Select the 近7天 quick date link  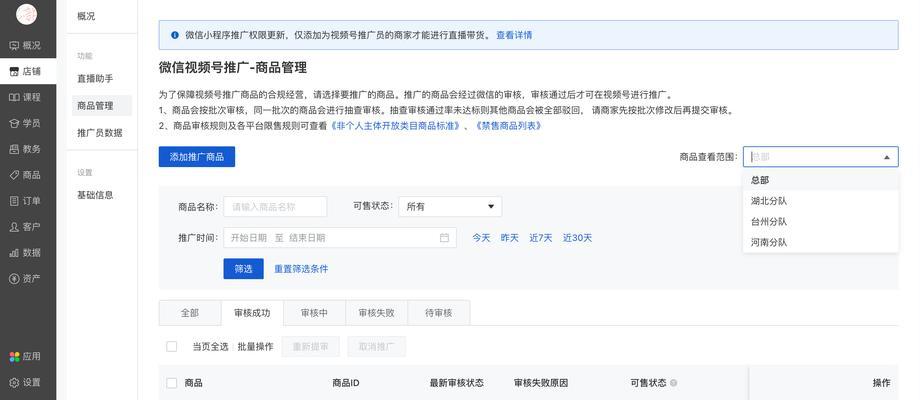point(540,238)
